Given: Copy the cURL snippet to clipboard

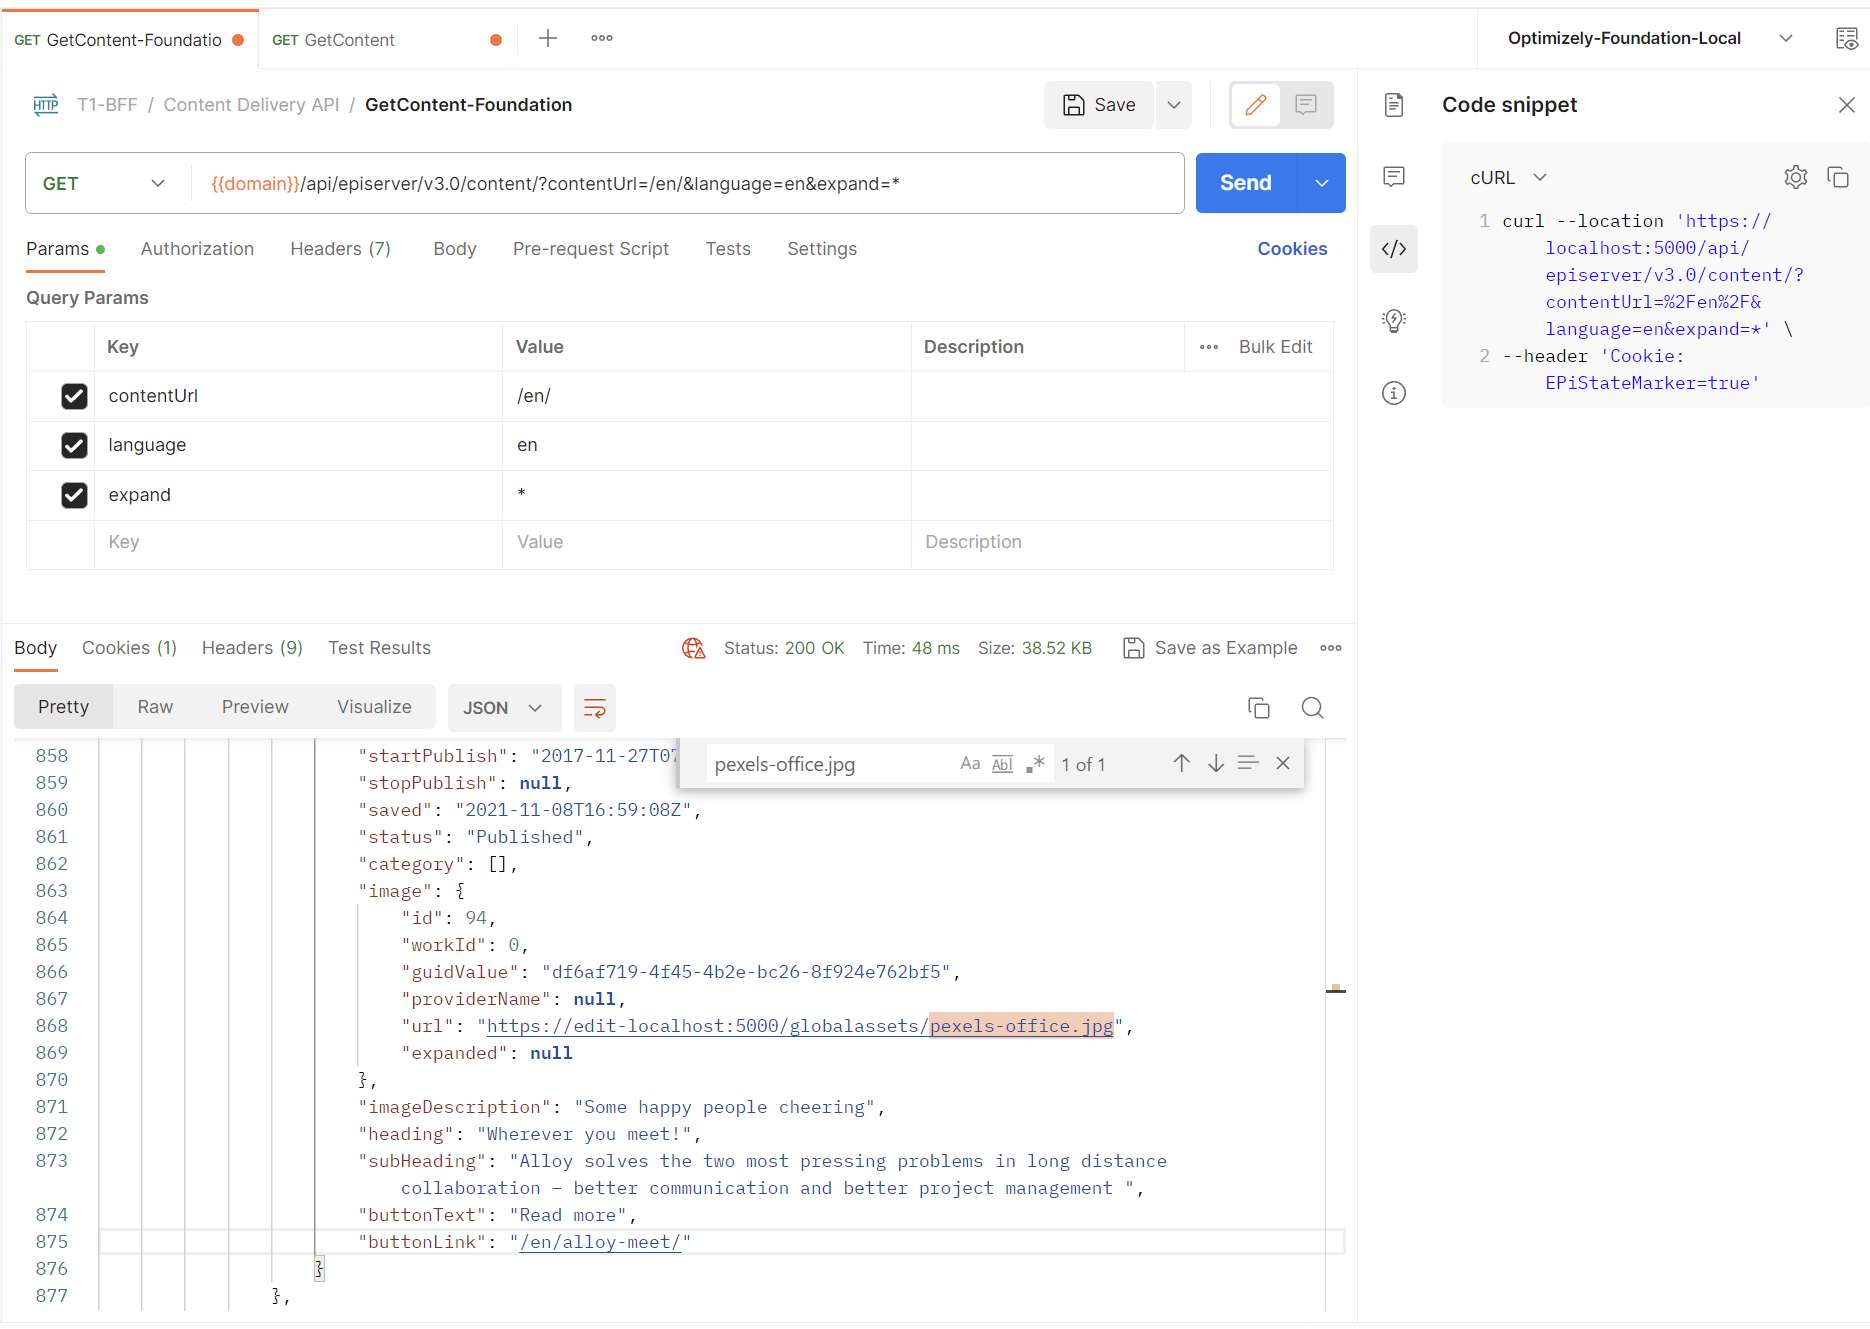Looking at the screenshot, I should tap(1838, 177).
